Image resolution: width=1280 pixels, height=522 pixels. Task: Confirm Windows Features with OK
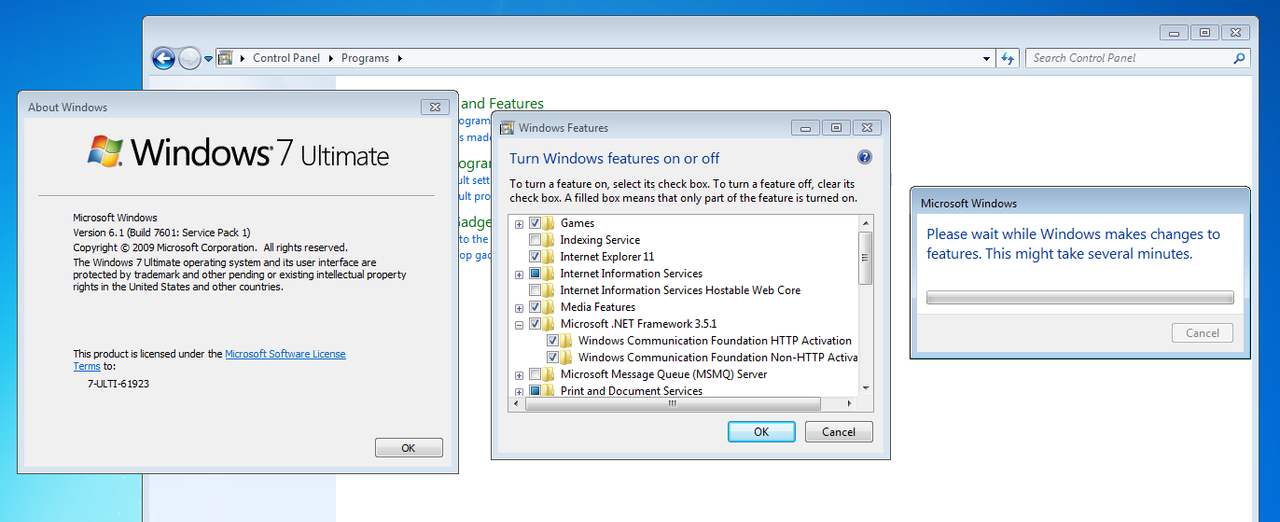pos(761,432)
